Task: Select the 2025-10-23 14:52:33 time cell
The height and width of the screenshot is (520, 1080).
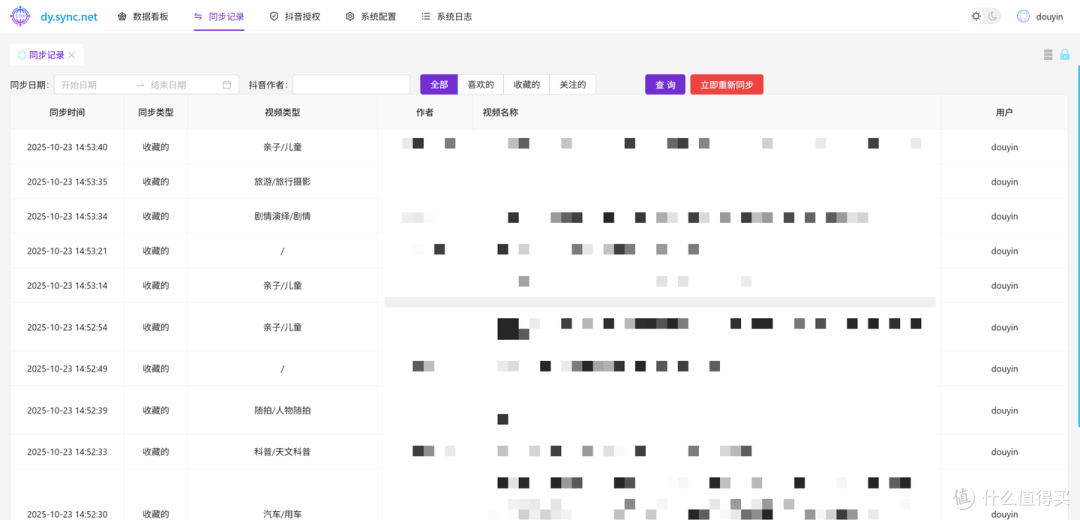Action: coord(67,452)
